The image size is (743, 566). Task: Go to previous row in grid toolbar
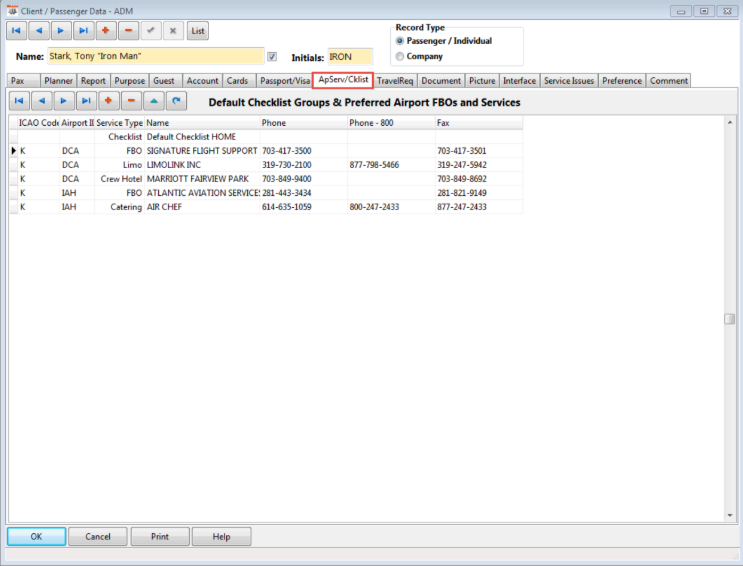click(41, 101)
